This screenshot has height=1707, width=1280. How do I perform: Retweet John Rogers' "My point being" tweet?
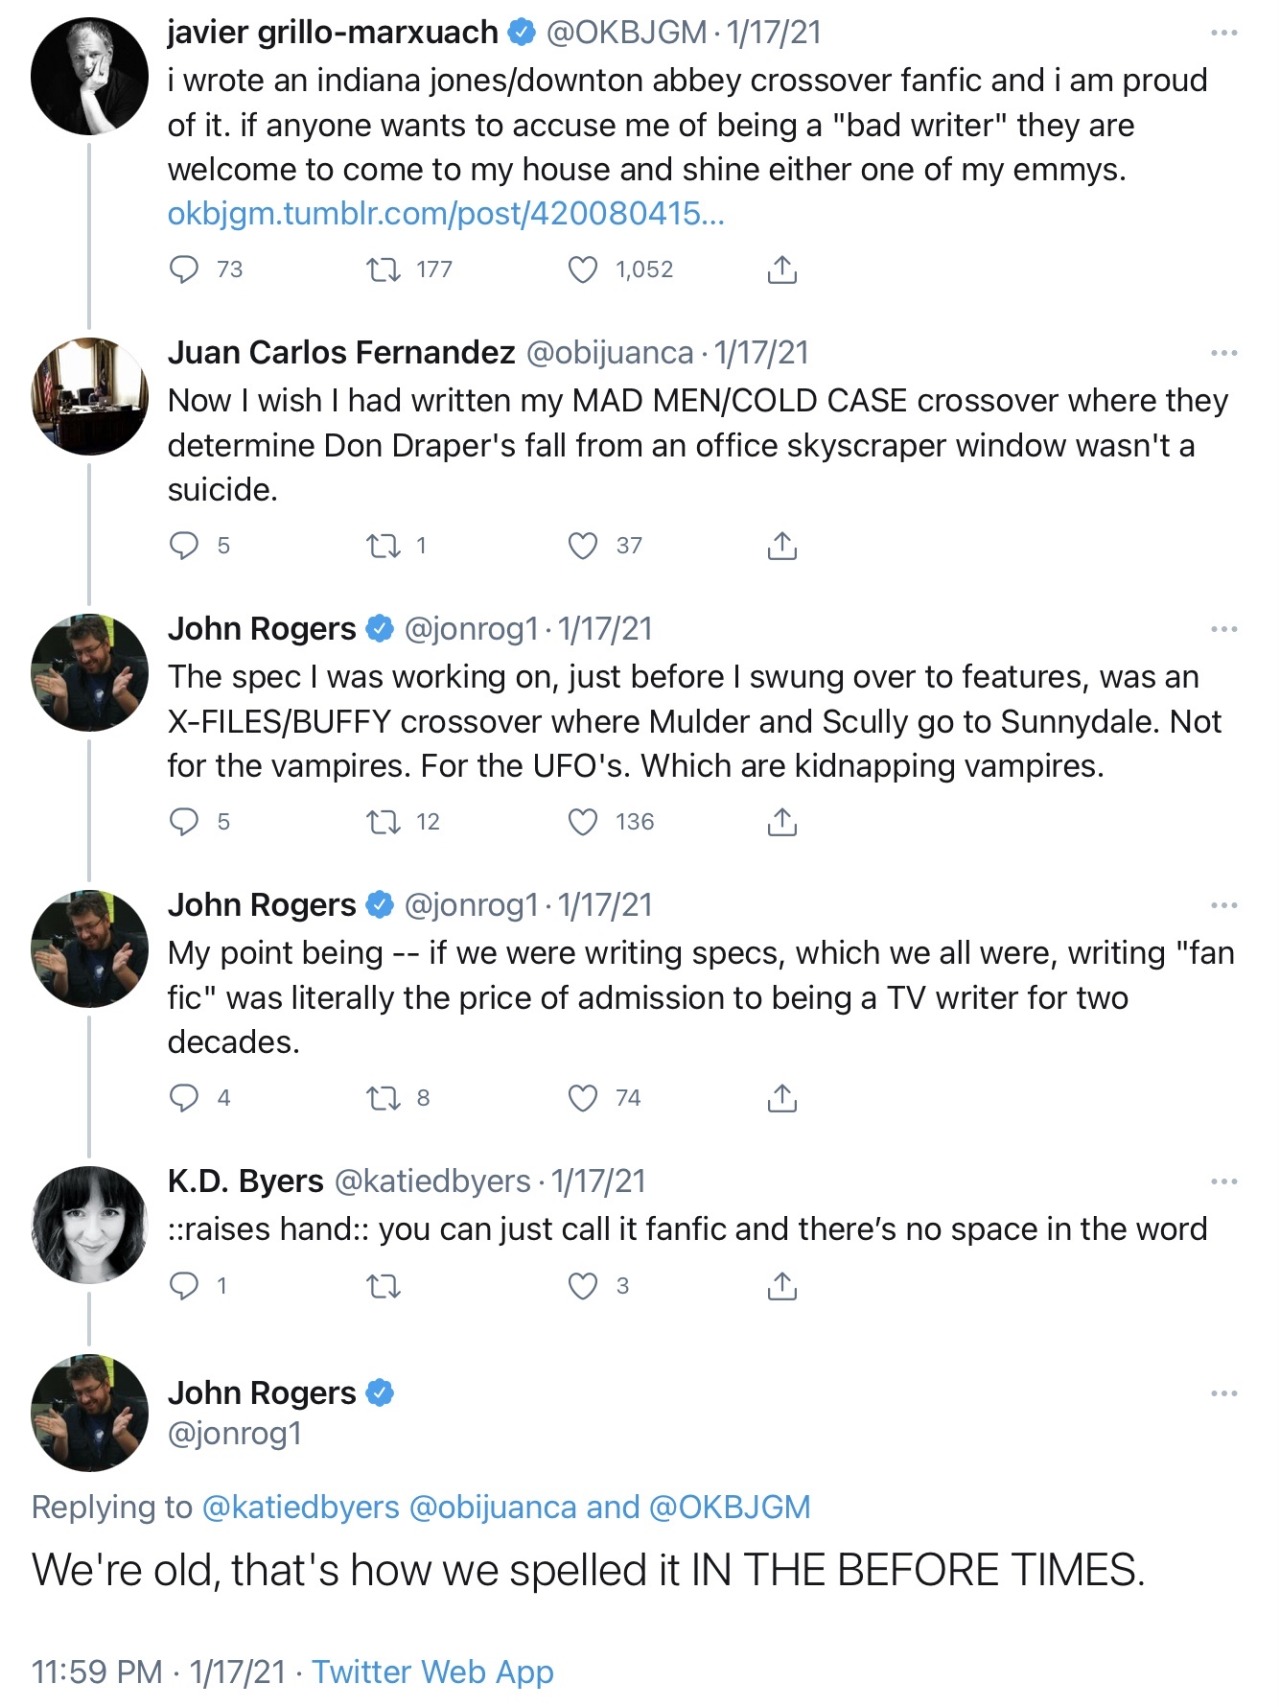click(384, 1098)
